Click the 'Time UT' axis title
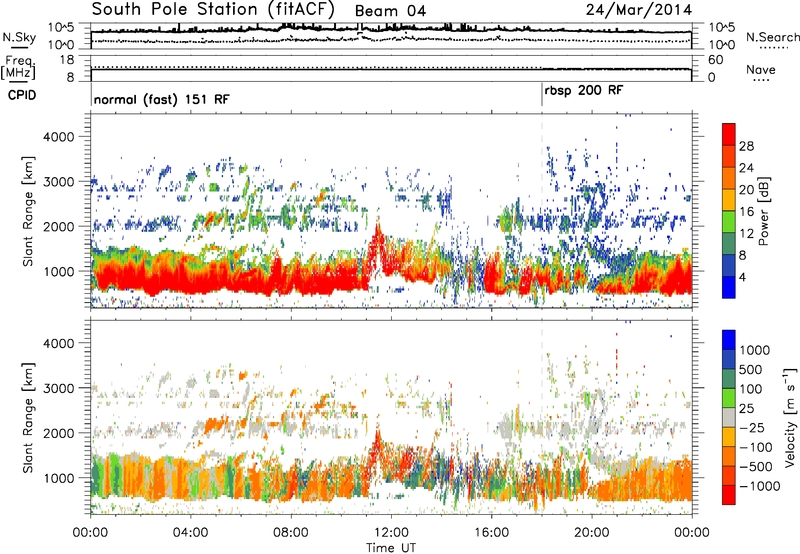This screenshot has width=800, height=554. coord(391,548)
